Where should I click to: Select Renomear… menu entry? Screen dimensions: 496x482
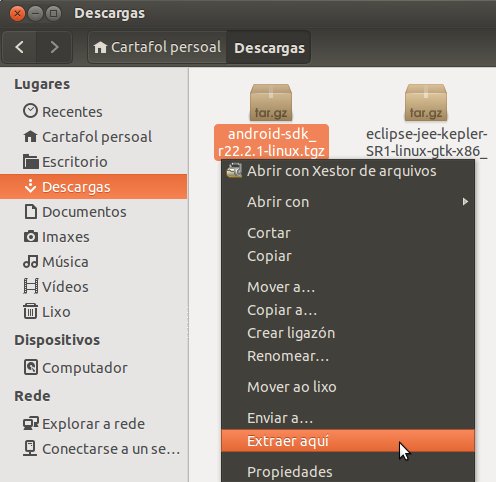coord(348,356)
